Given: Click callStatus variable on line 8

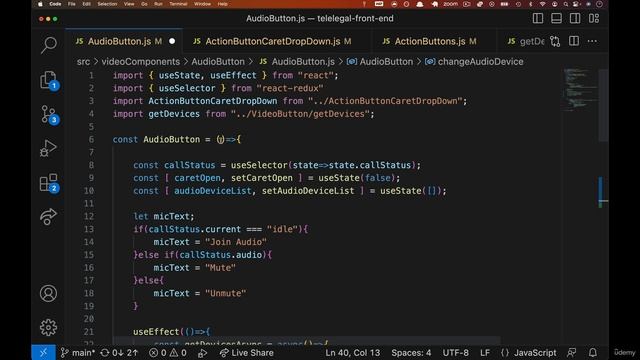Looking at the screenshot, I should 189,165.
